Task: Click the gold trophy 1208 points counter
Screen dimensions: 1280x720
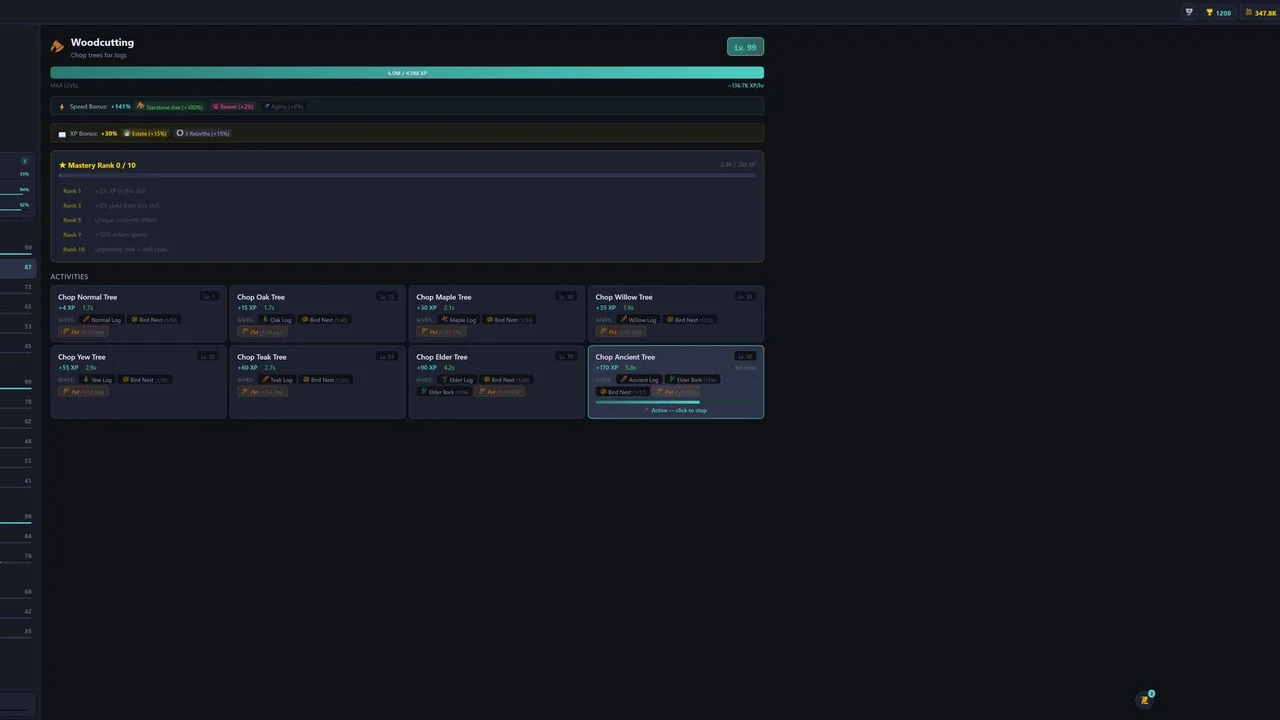Action: tap(1218, 13)
